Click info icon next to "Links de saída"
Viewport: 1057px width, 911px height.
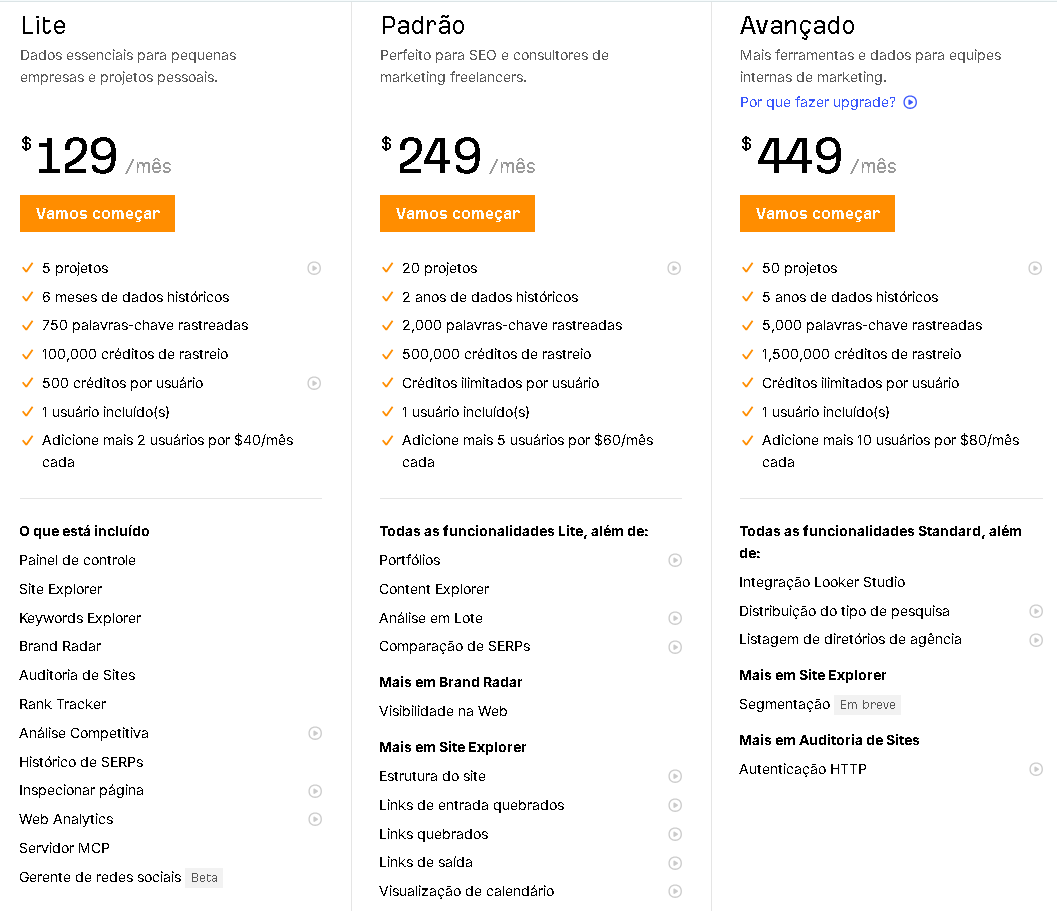tap(675, 862)
